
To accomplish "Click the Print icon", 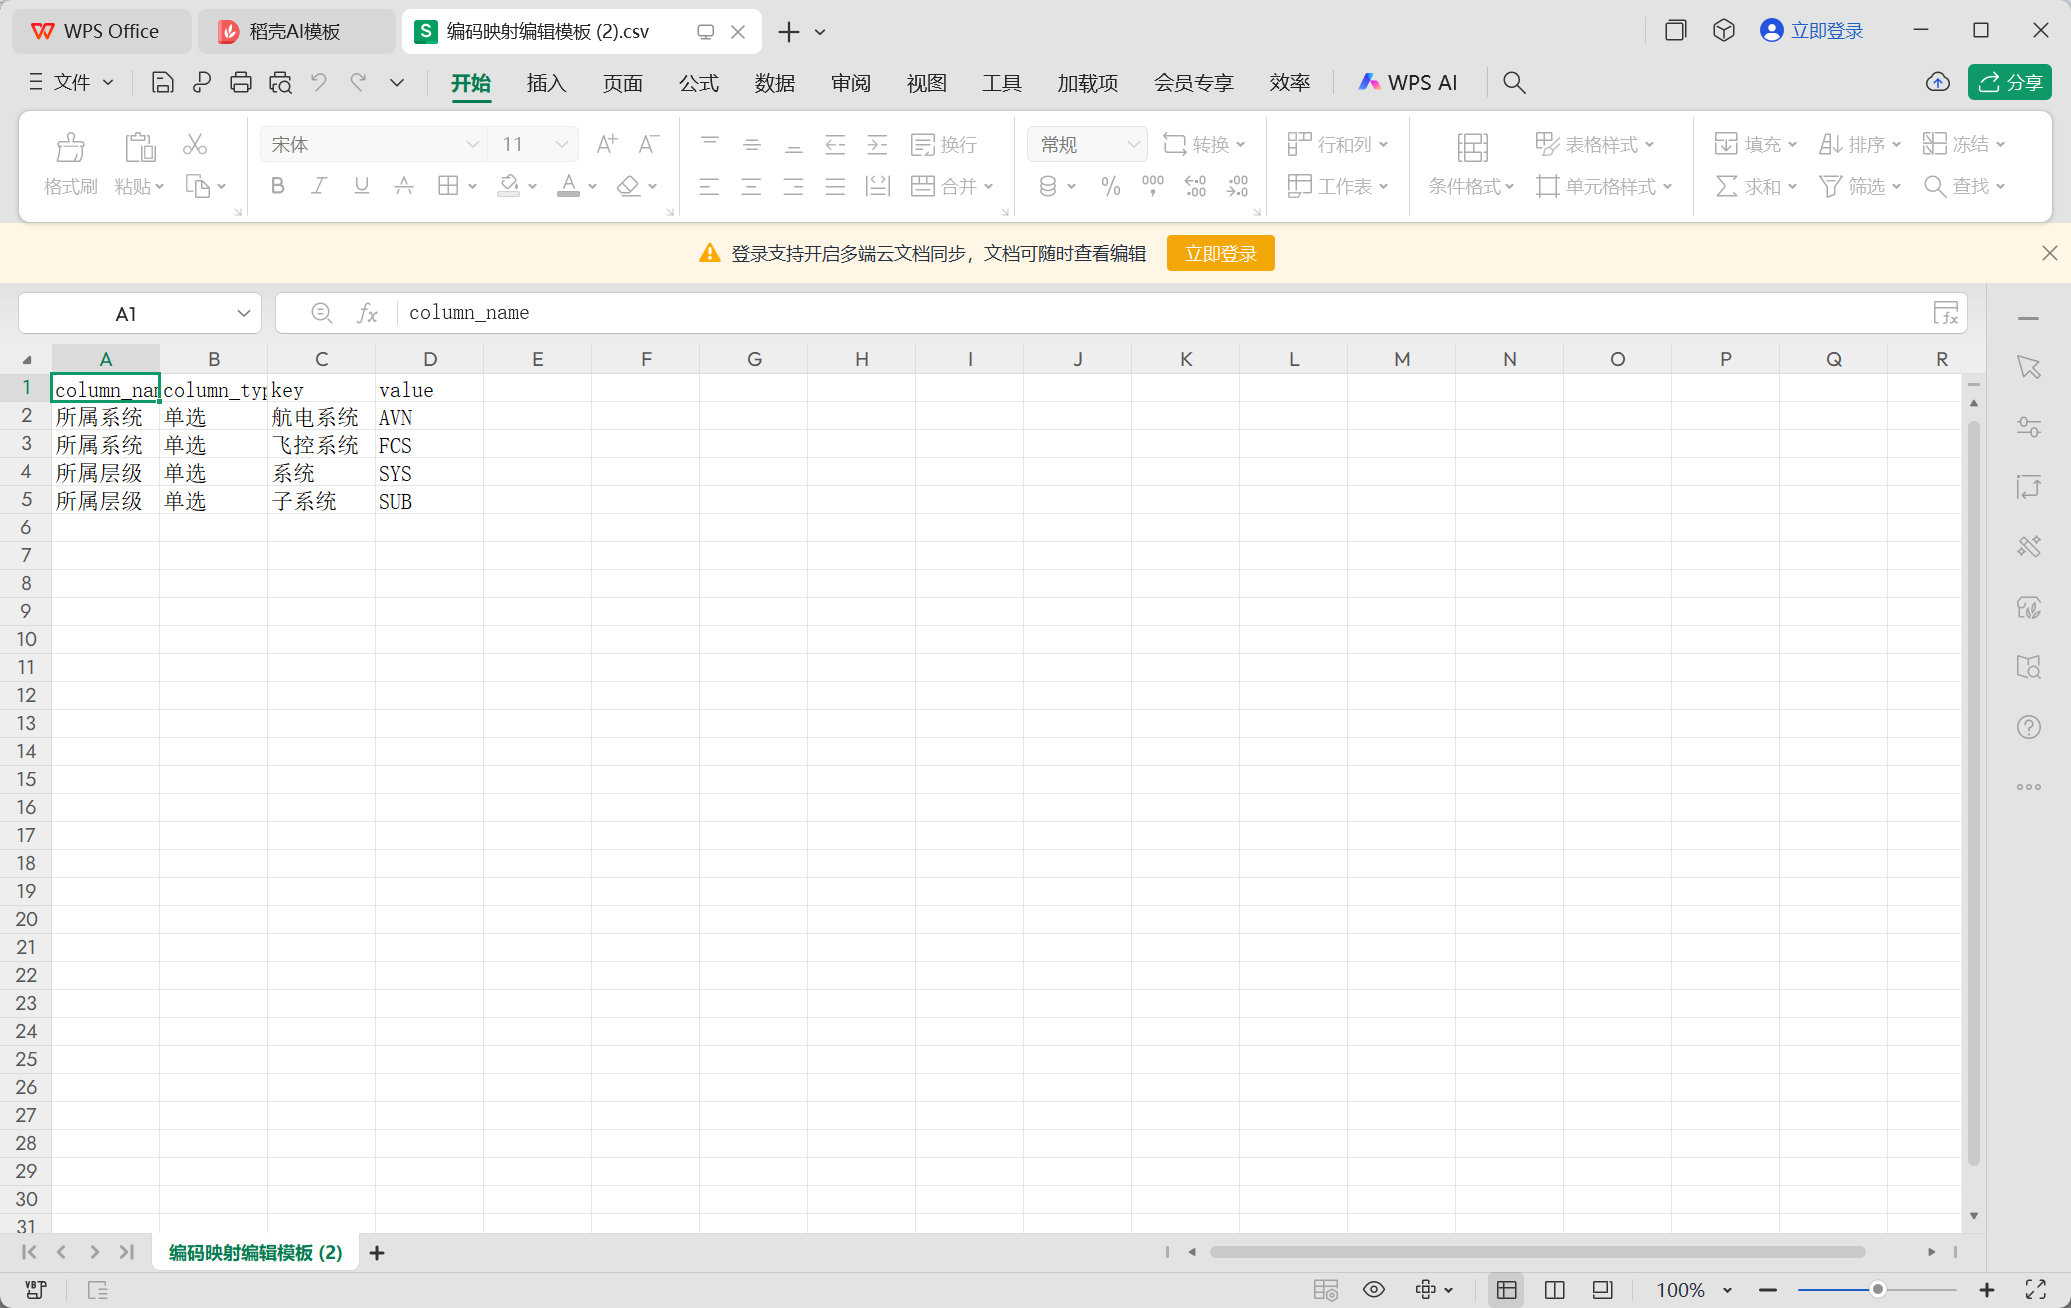I will pyautogui.click(x=240, y=83).
